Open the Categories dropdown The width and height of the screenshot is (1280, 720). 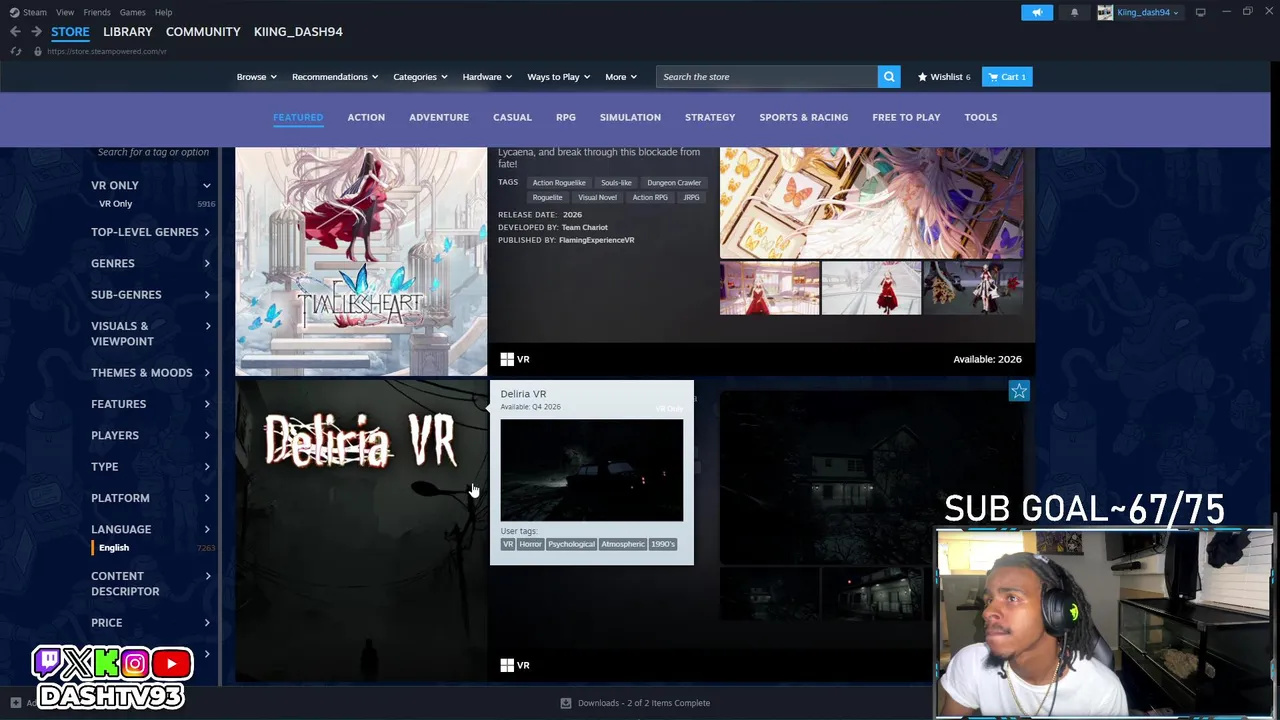coord(420,77)
